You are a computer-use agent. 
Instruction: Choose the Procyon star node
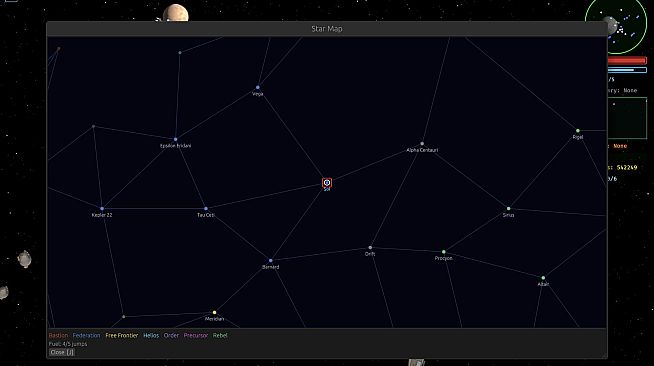click(444, 252)
